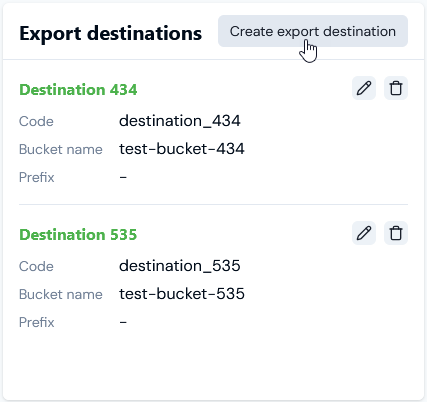
Task: Click the Code label under Destination 535
Action: pos(36,266)
